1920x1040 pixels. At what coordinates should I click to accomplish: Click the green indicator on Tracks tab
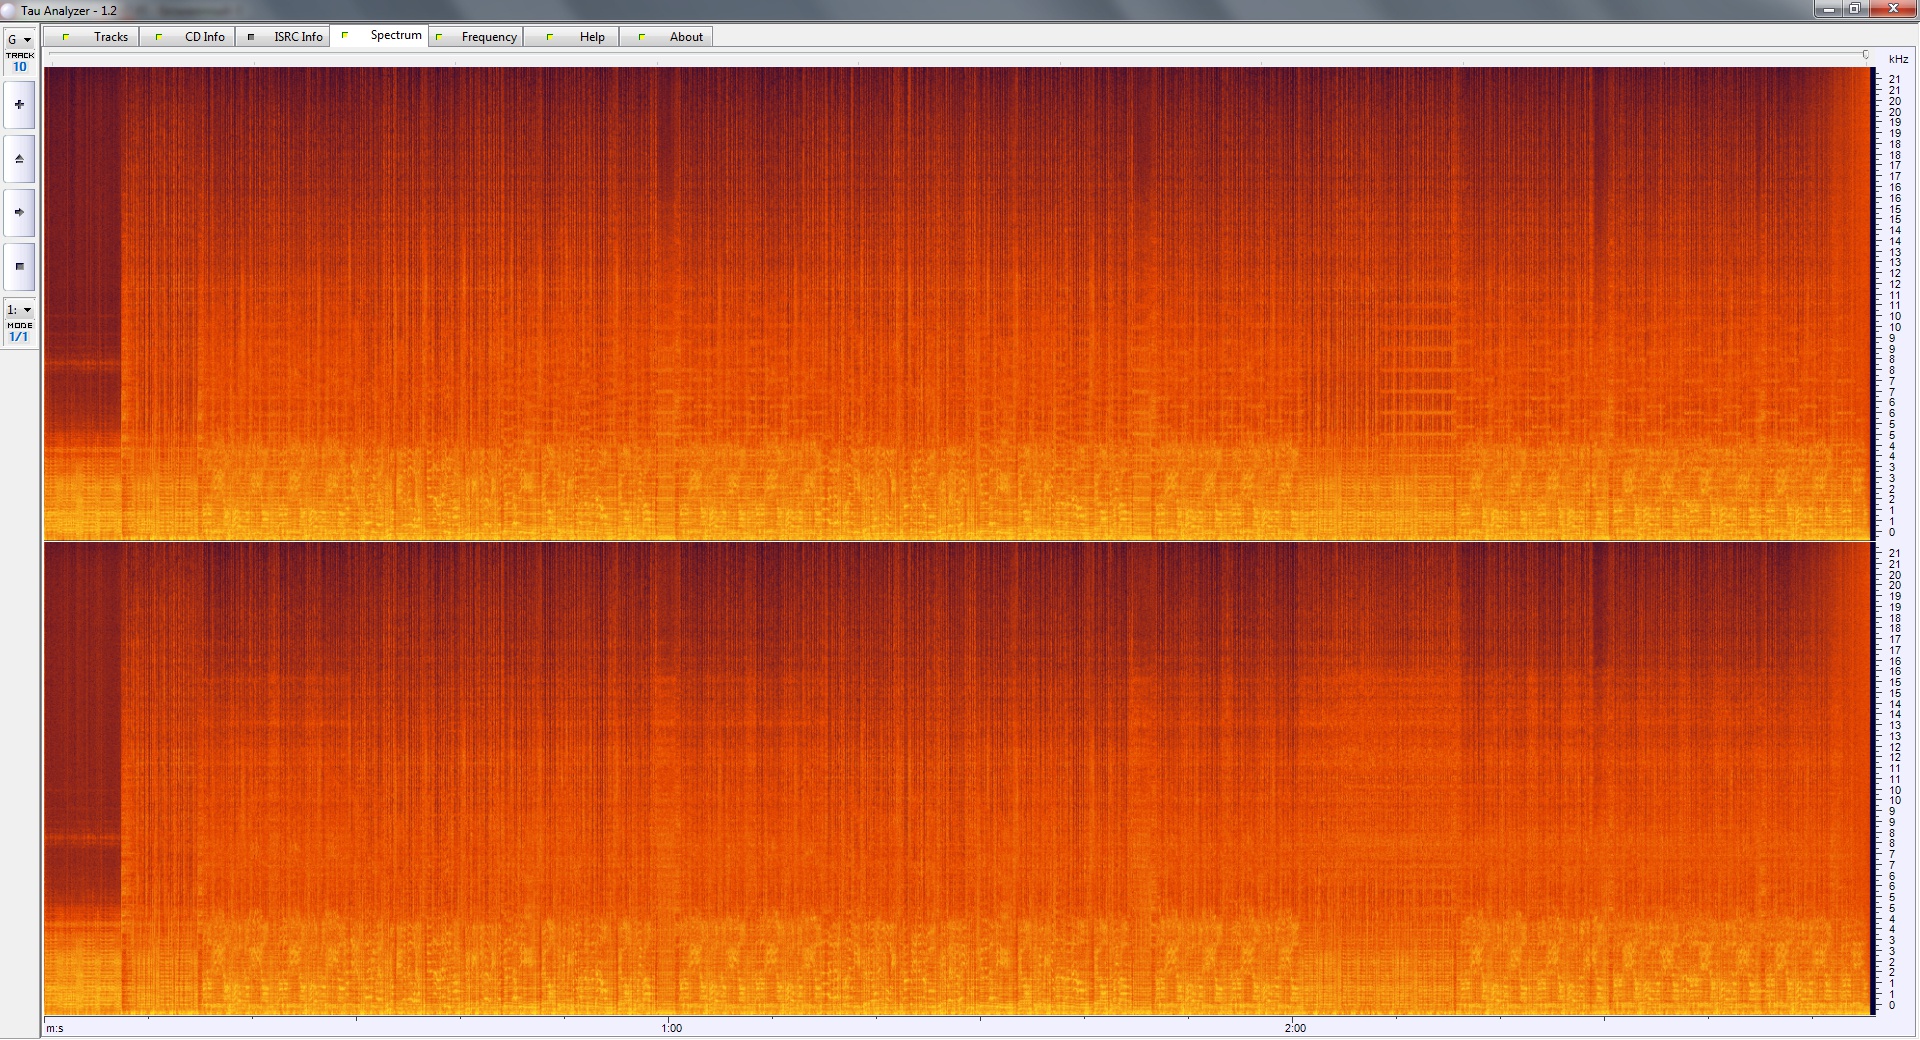pyautogui.click(x=66, y=37)
